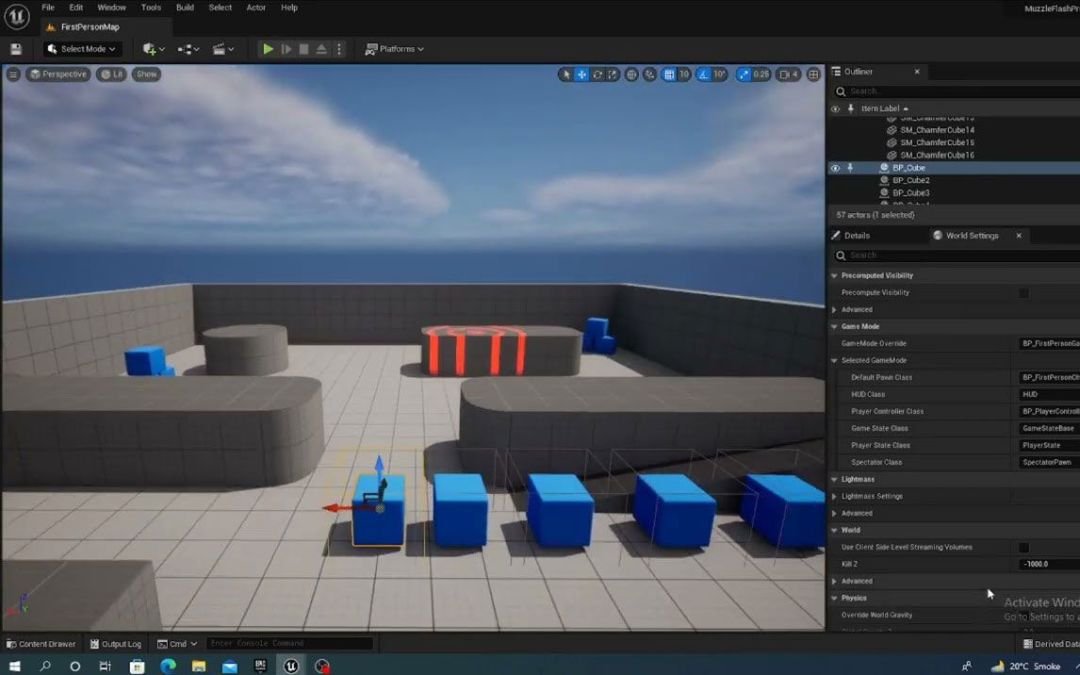This screenshot has height=675, width=1080.
Task: Open the Edit menu
Action: pyautogui.click(x=76, y=8)
